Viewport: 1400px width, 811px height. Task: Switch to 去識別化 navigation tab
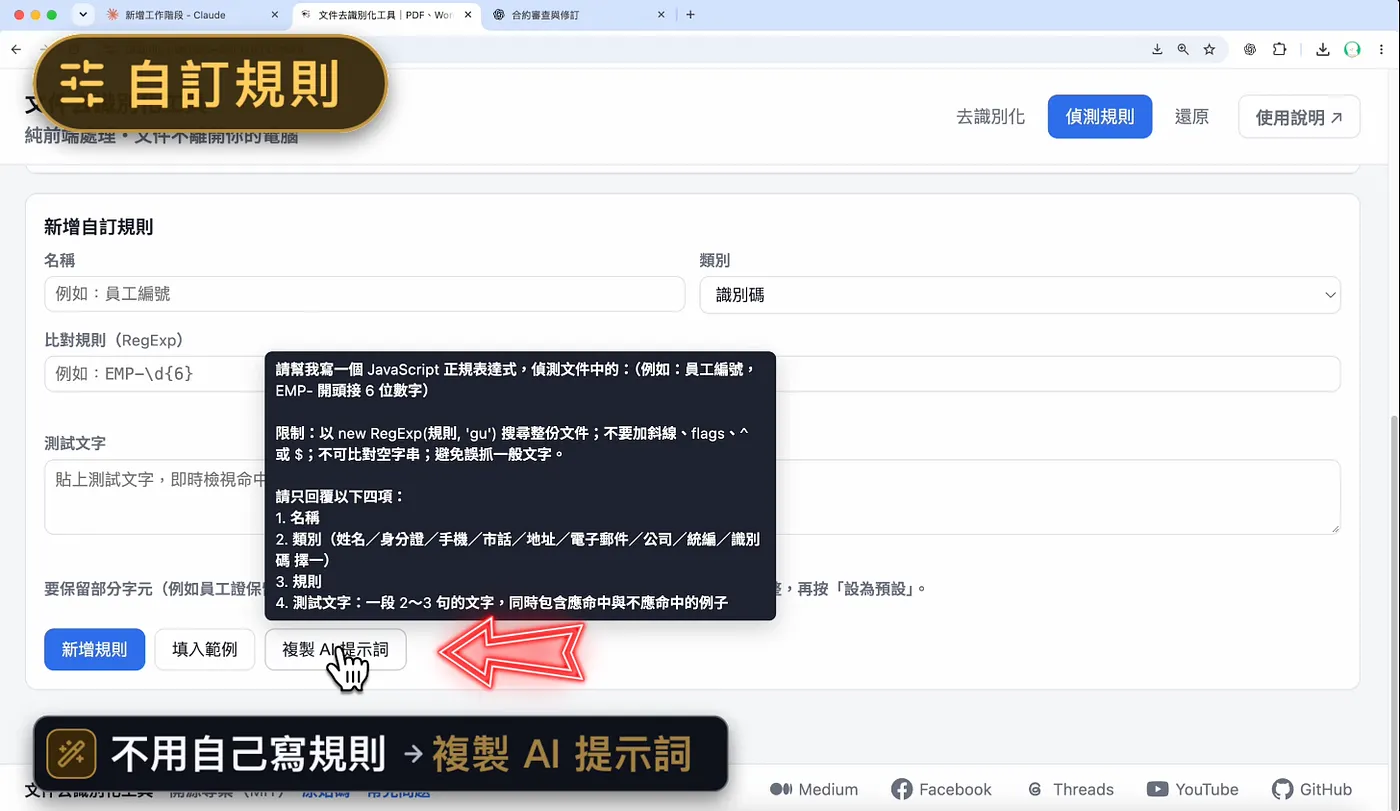point(990,117)
